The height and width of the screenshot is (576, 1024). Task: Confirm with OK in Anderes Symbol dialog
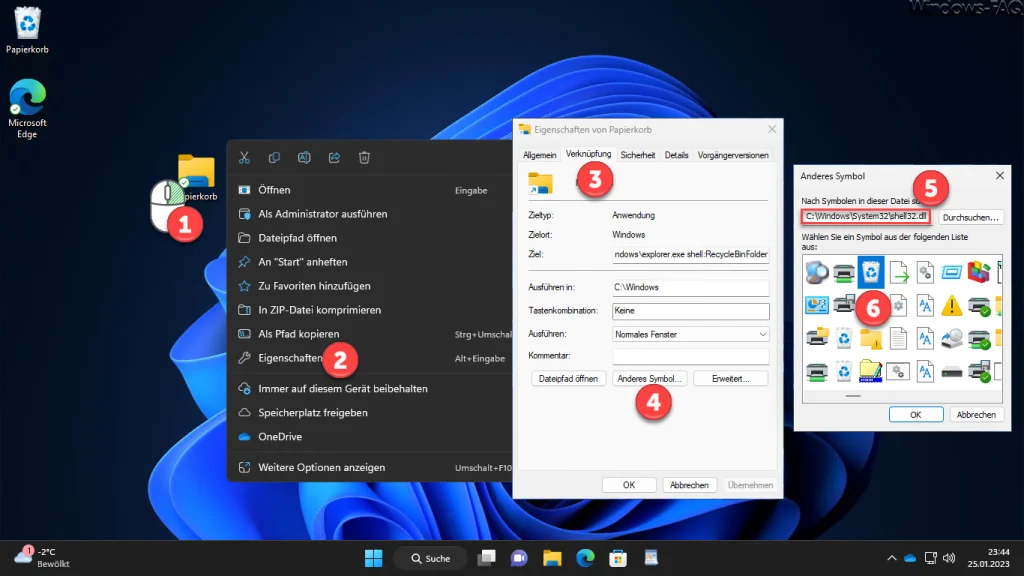916,415
